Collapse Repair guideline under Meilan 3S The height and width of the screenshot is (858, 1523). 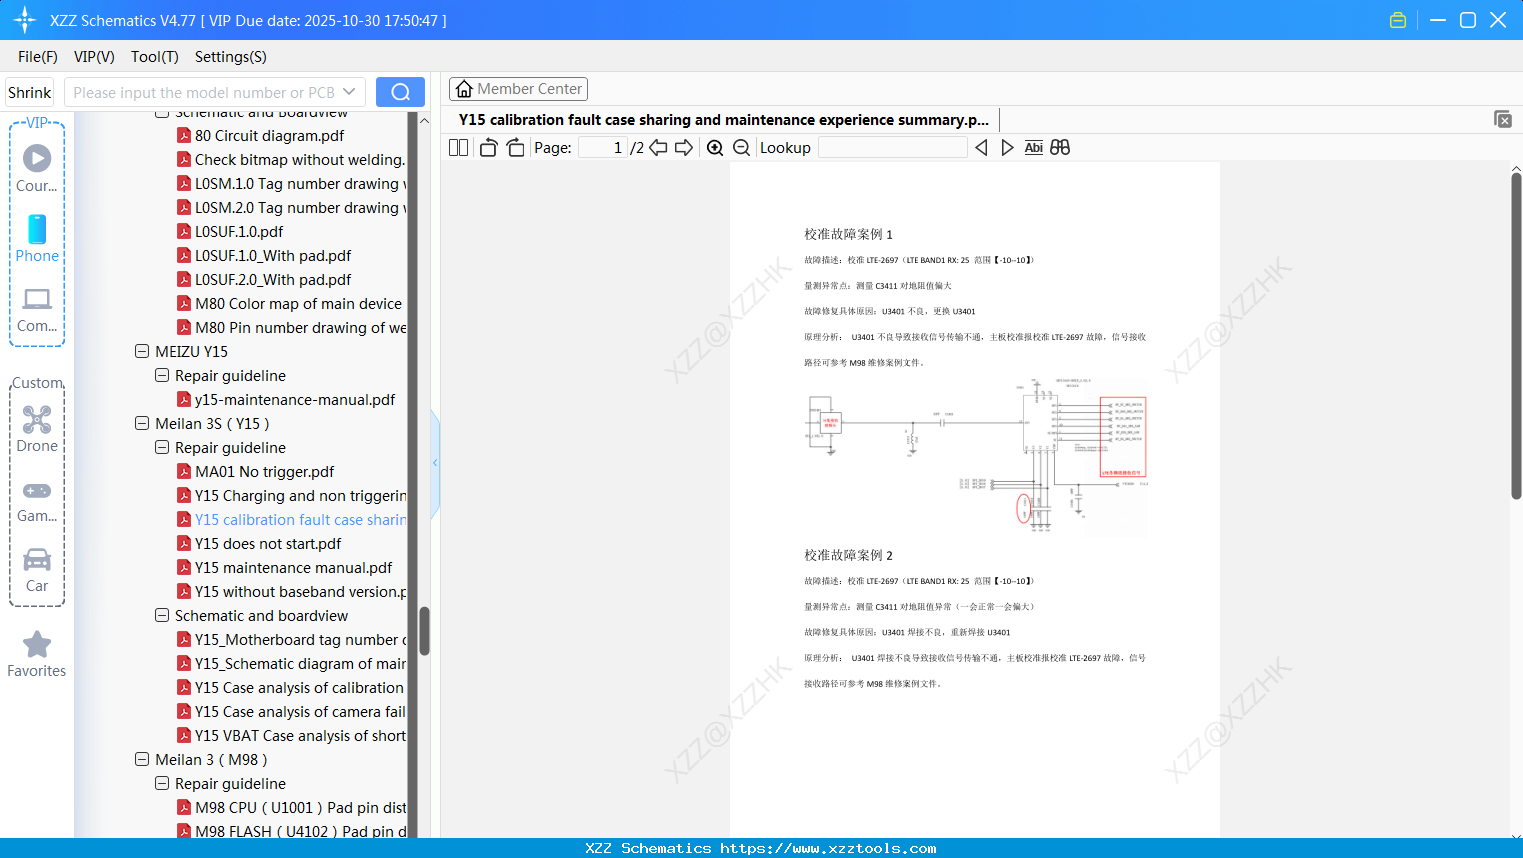click(x=162, y=447)
